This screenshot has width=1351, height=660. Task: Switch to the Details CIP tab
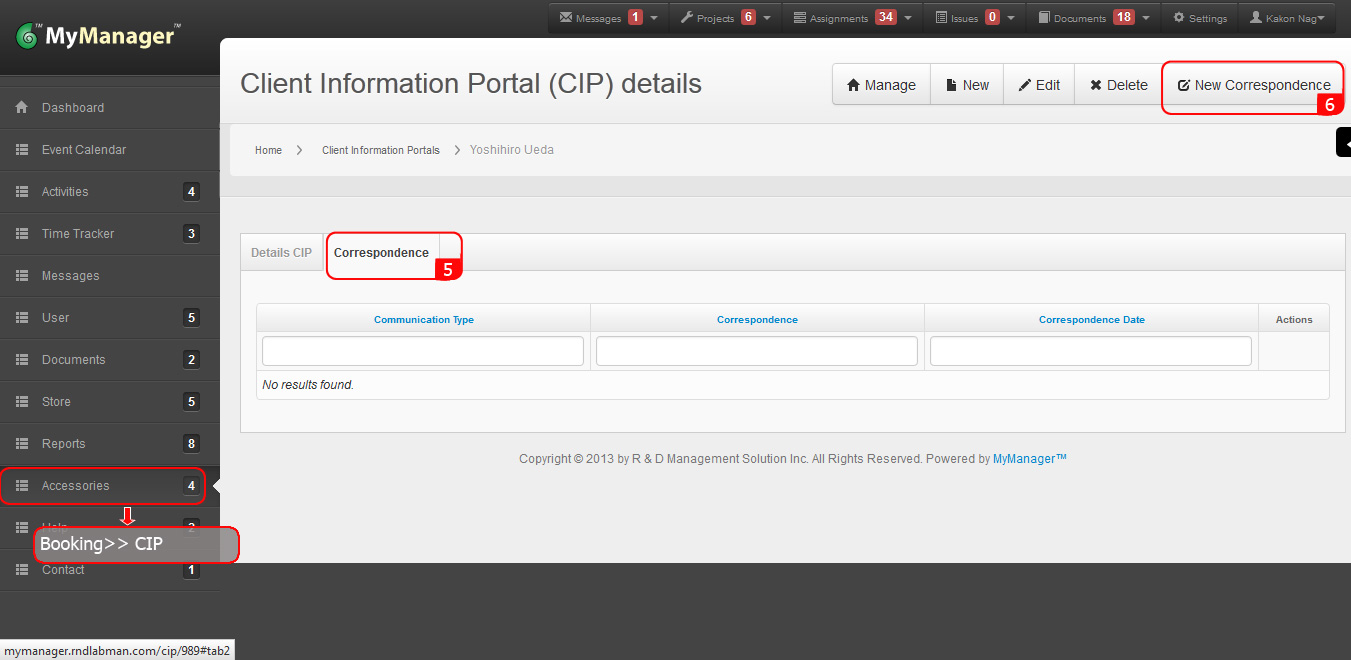tap(281, 253)
